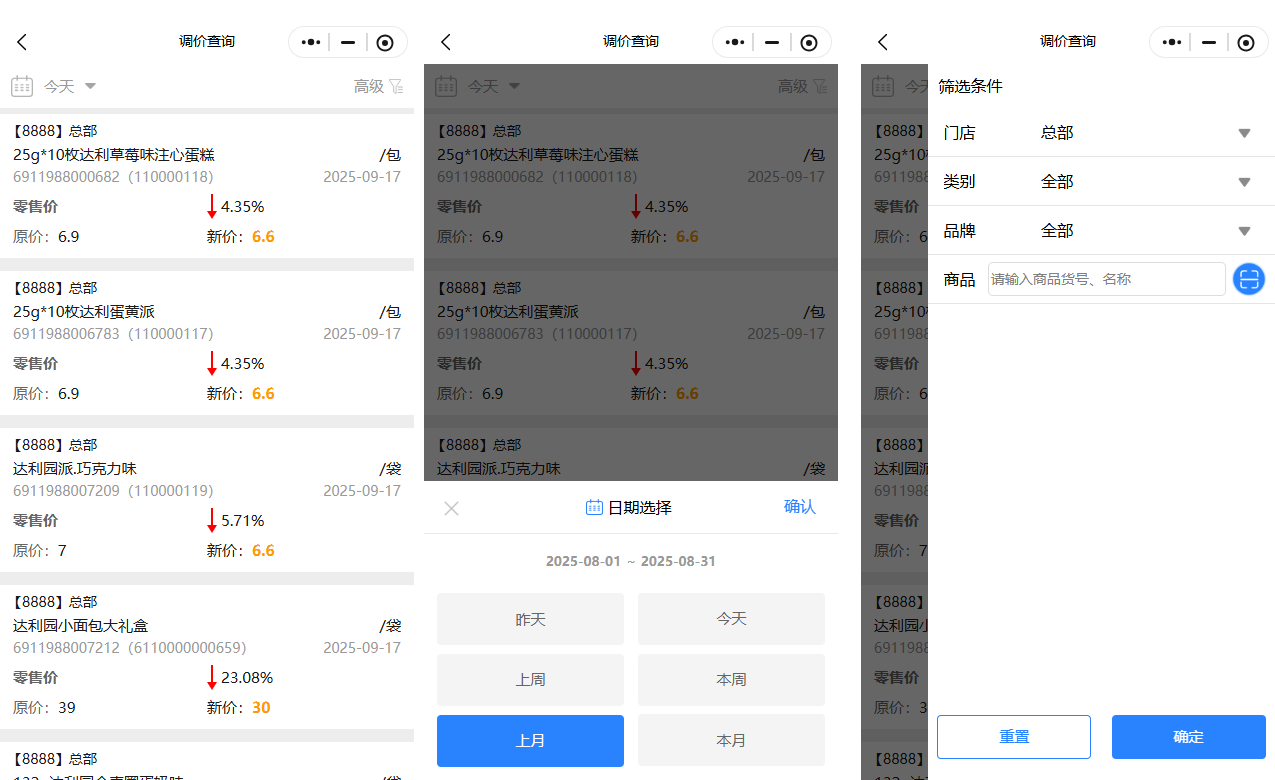Viewport: 1275px width, 780px height.
Task: Click the blue 确定 button
Action: tap(1188, 737)
